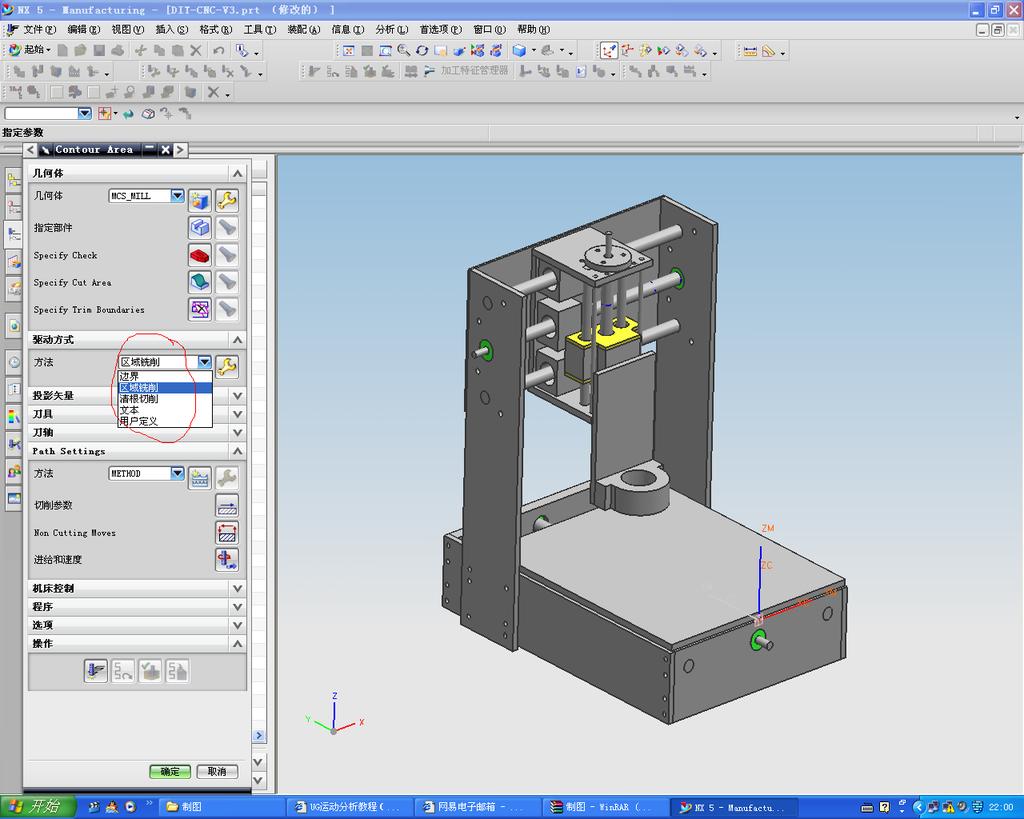The image size is (1024, 819).
Task: Click the Generate tool path icon under 操作
Action: 95,671
